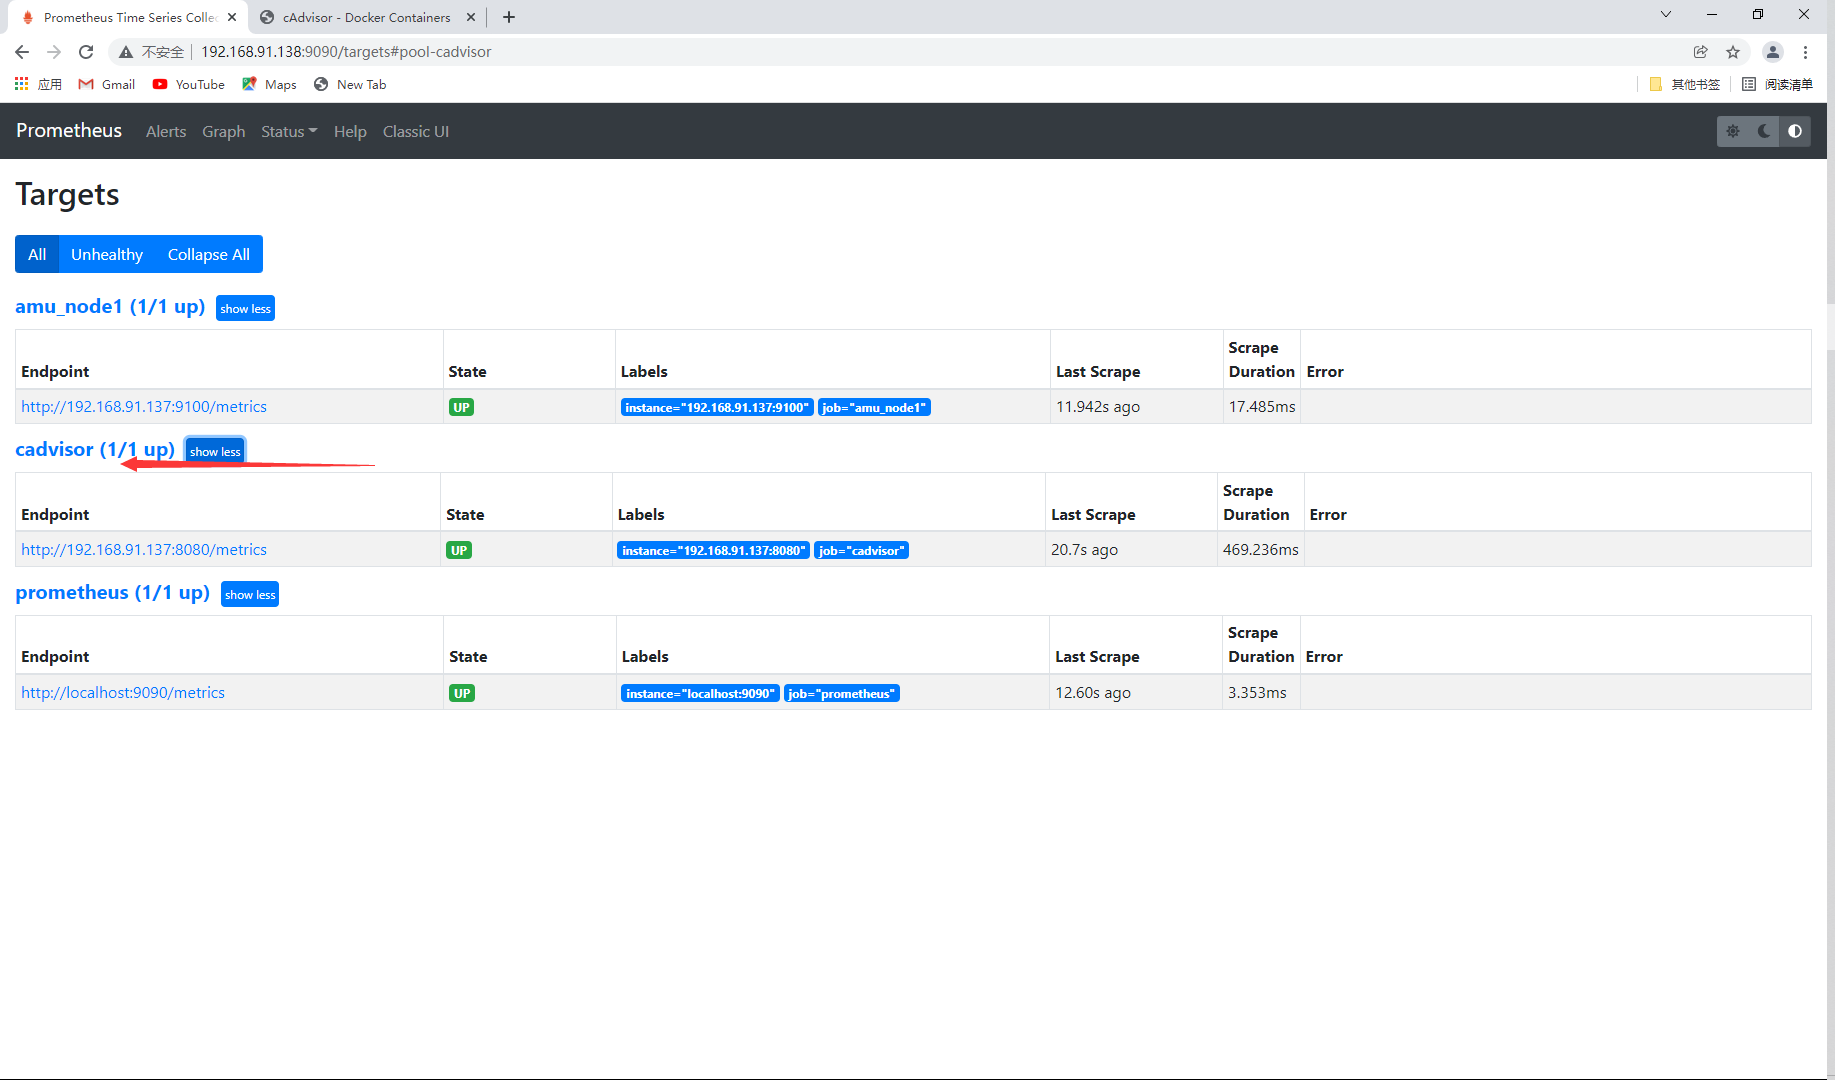Close the Prometheus Time Series tab
The width and height of the screenshot is (1835, 1080).
[232, 17]
